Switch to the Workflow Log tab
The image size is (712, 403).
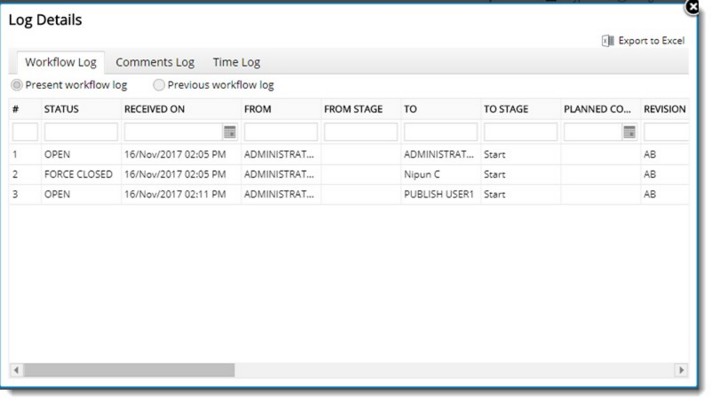pyautogui.click(x=61, y=62)
